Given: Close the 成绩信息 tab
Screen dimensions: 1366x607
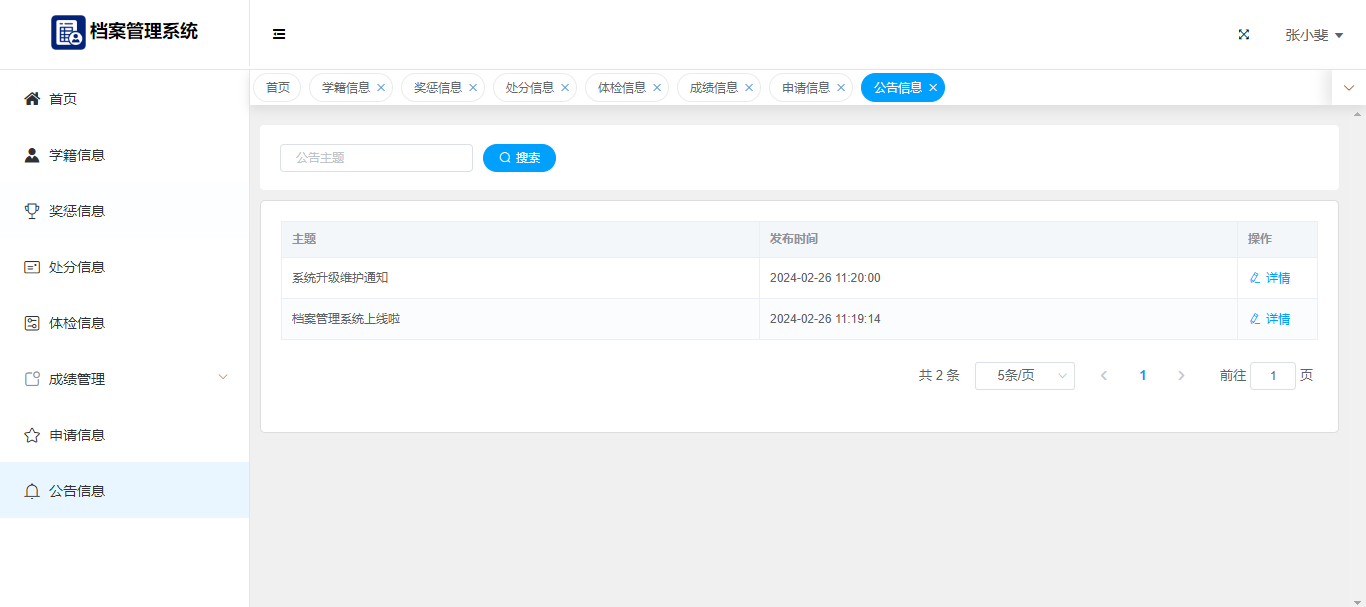Looking at the screenshot, I should click(x=749, y=88).
